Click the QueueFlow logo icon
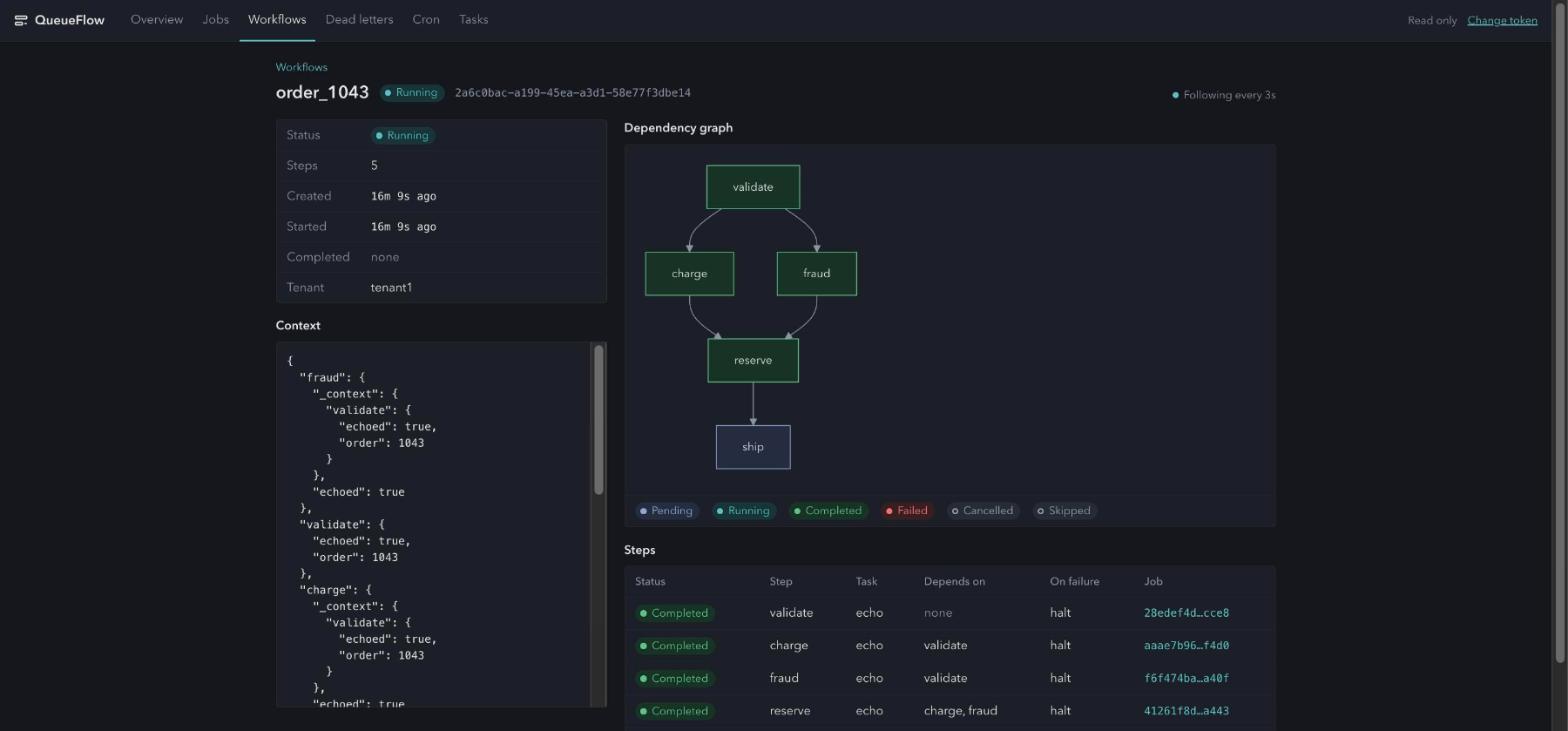 click(20, 20)
